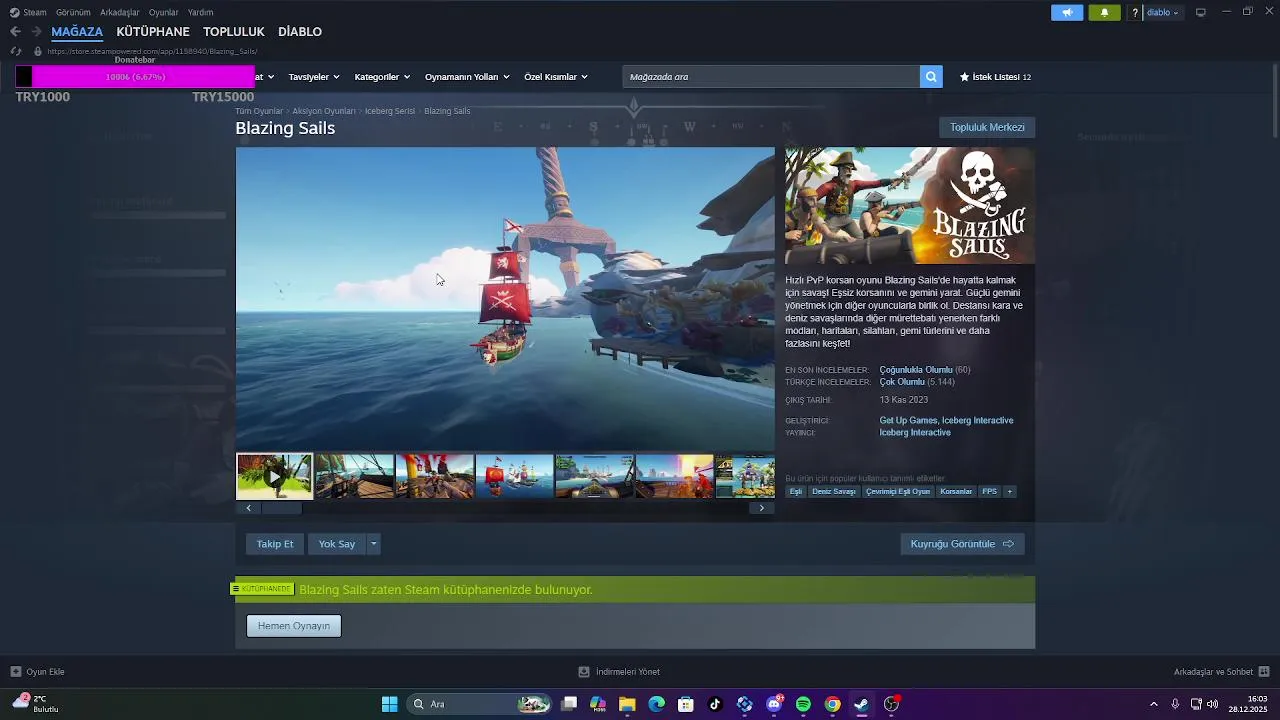Open the arrow dropdown beside Yok Say
This screenshot has height=720, width=1280.
[x=373, y=544]
